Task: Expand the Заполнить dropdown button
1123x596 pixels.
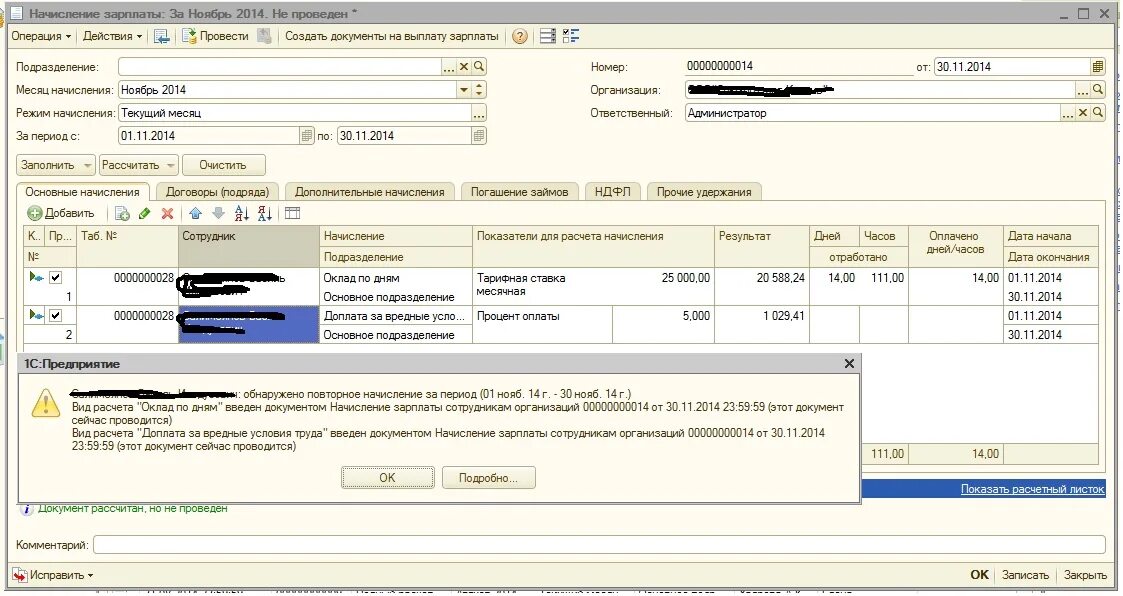Action: point(87,165)
